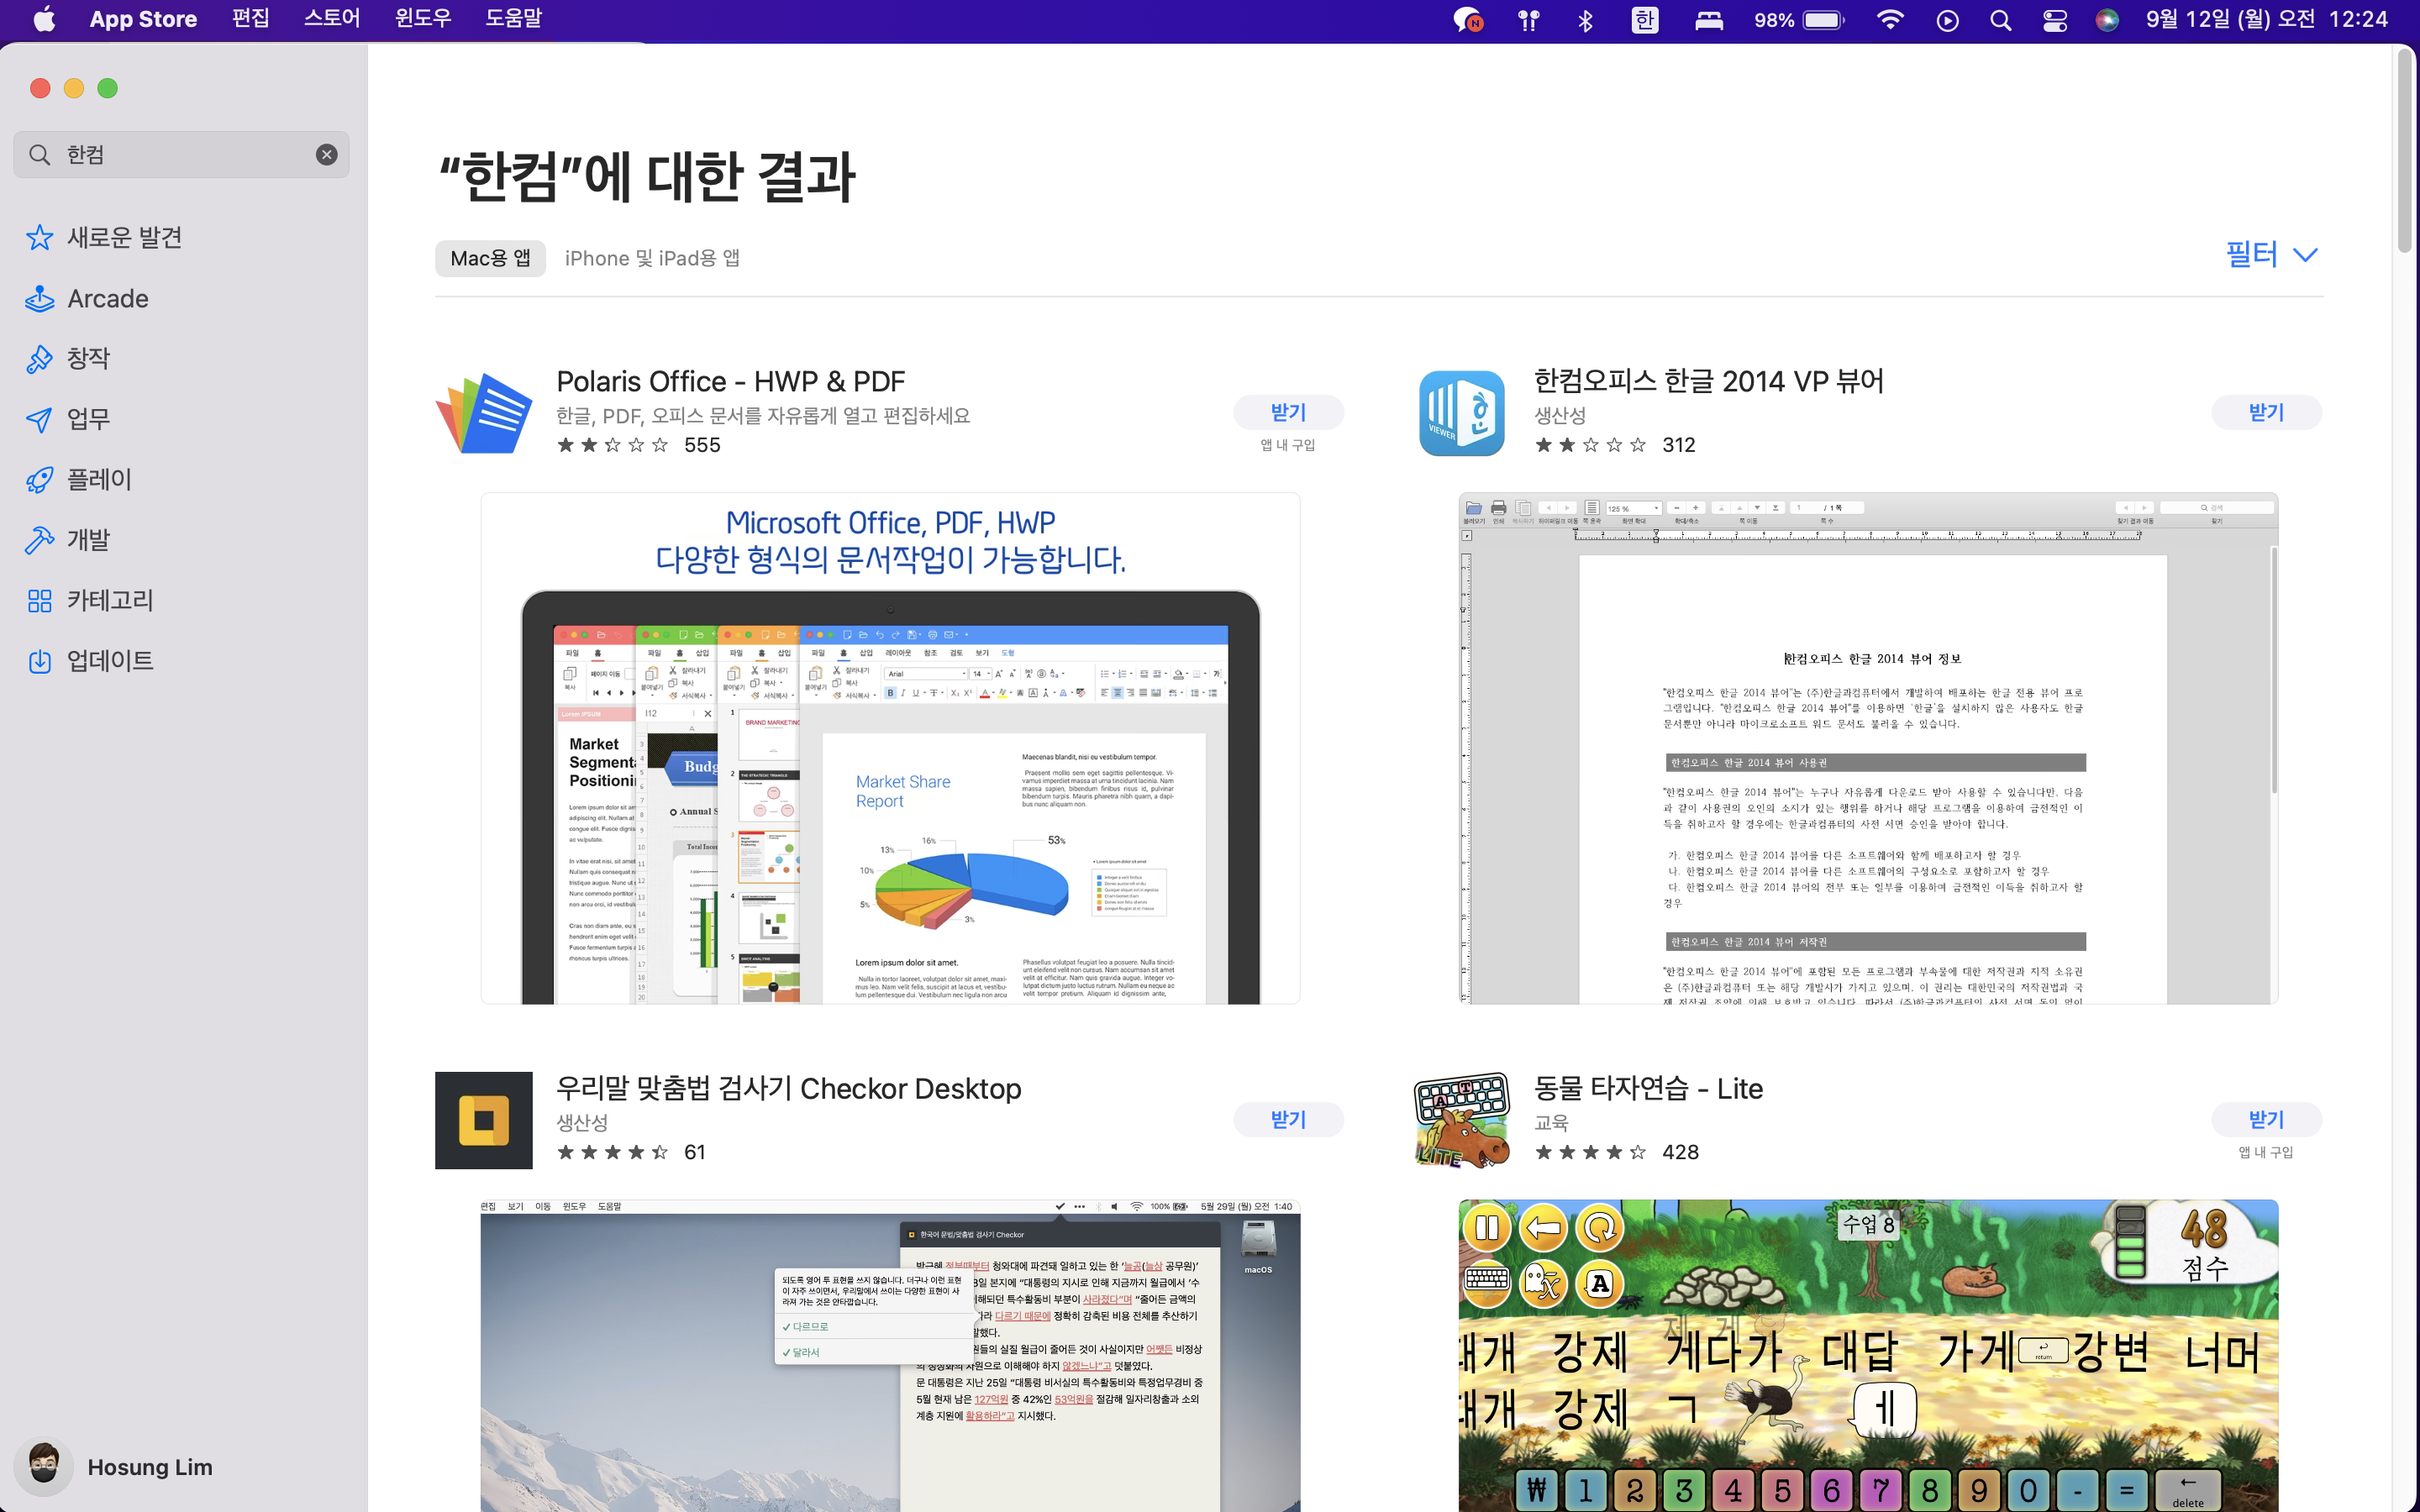Open the 플레이 (Play) sidebar rocket icon
2420x1512 pixels.
(39, 480)
